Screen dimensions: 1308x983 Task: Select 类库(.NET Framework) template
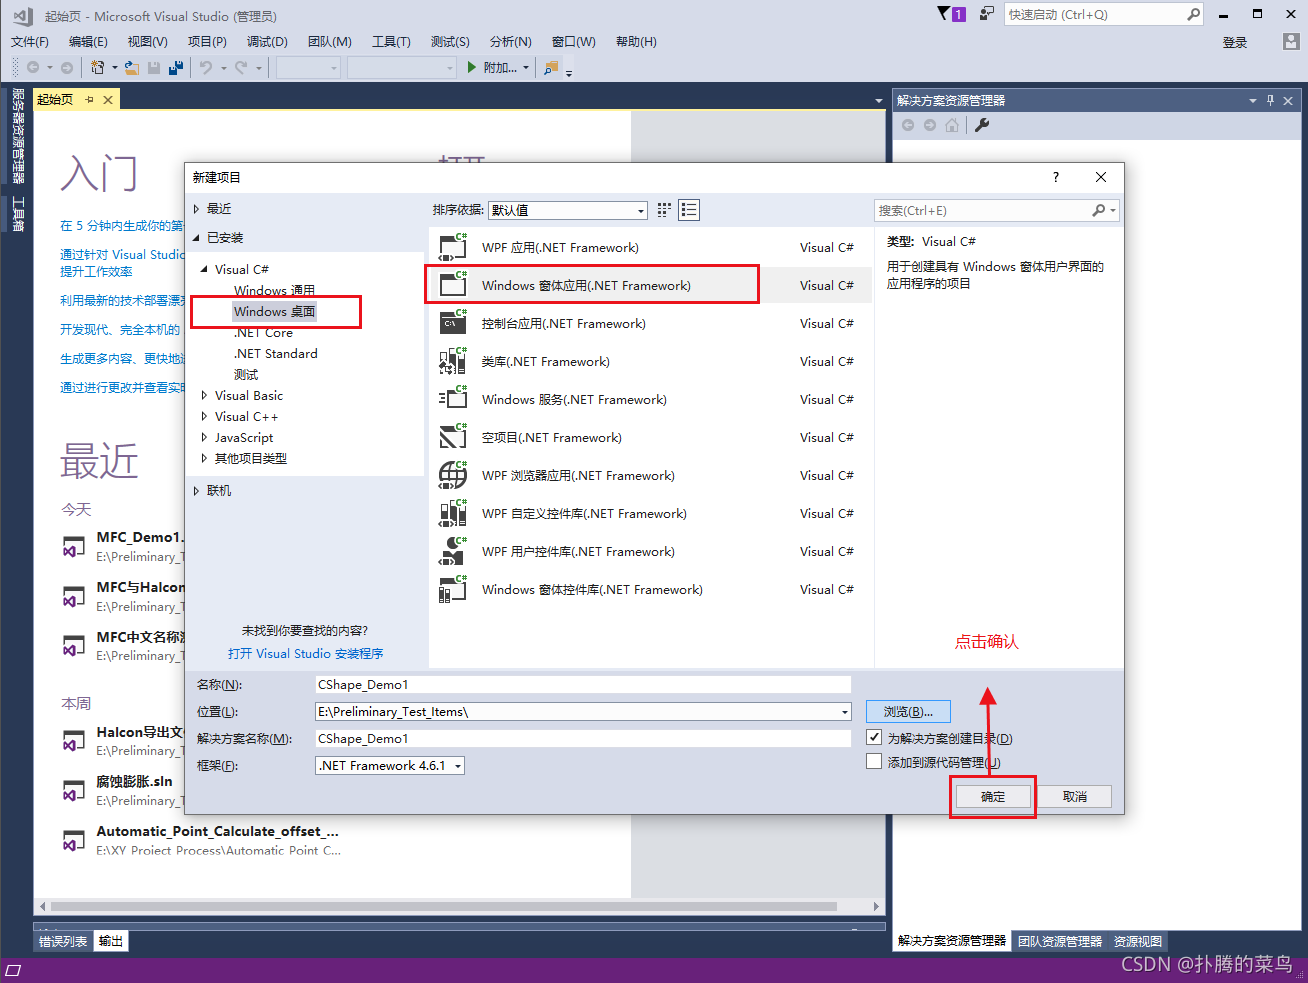650,361
